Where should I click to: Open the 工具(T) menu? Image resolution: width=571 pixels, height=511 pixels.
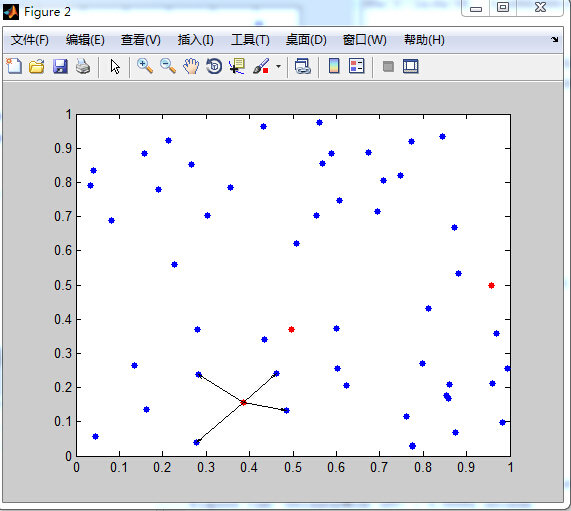(x=250, y=40)
